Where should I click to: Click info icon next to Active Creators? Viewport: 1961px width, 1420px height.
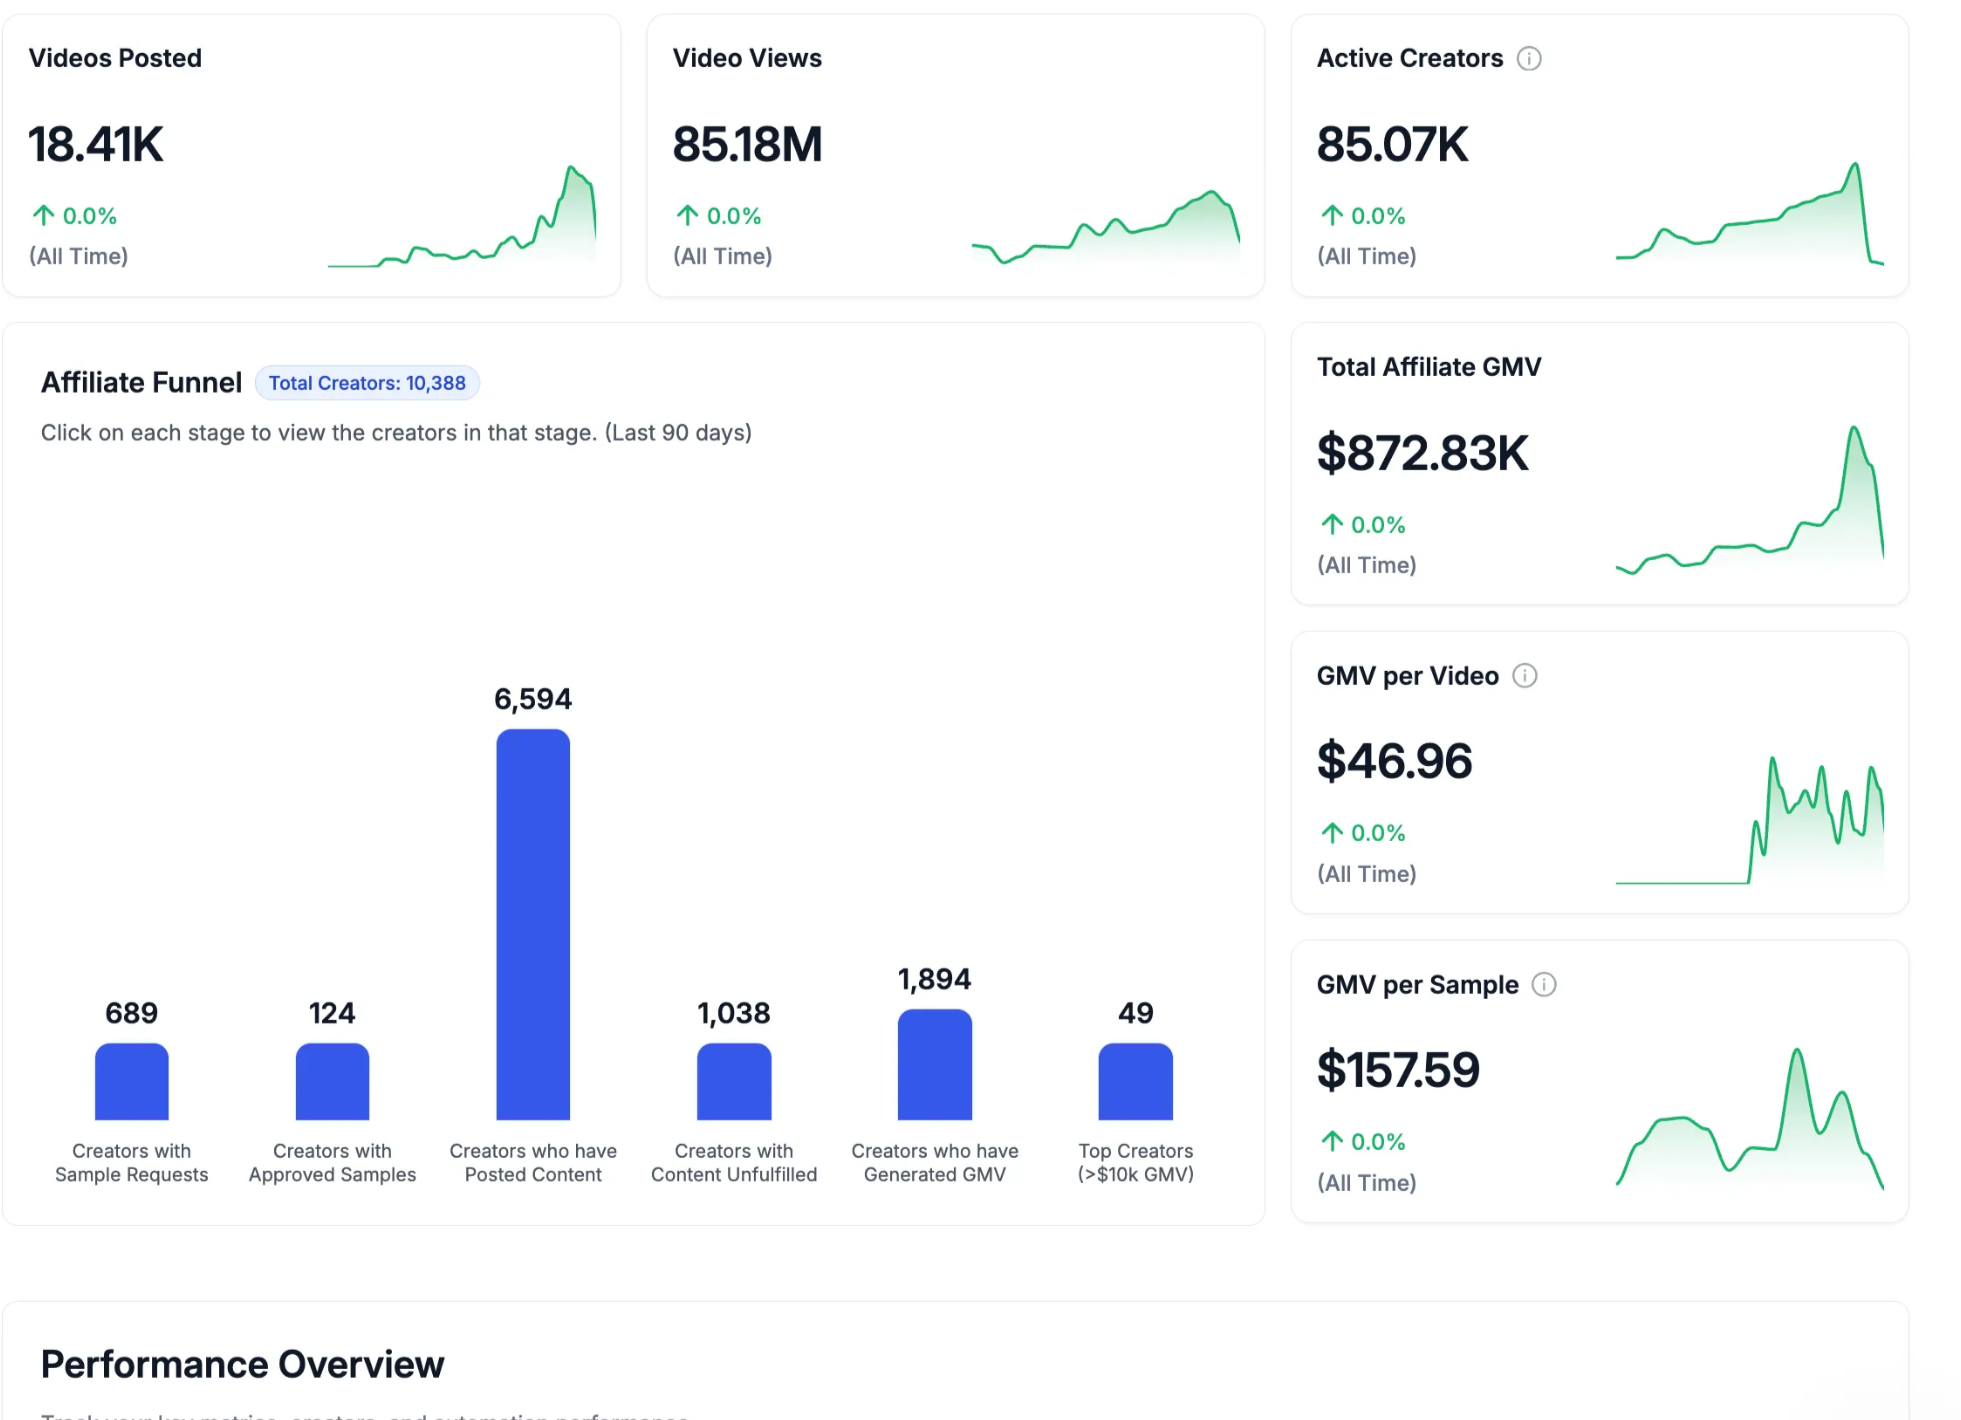tap(1528, 59)
